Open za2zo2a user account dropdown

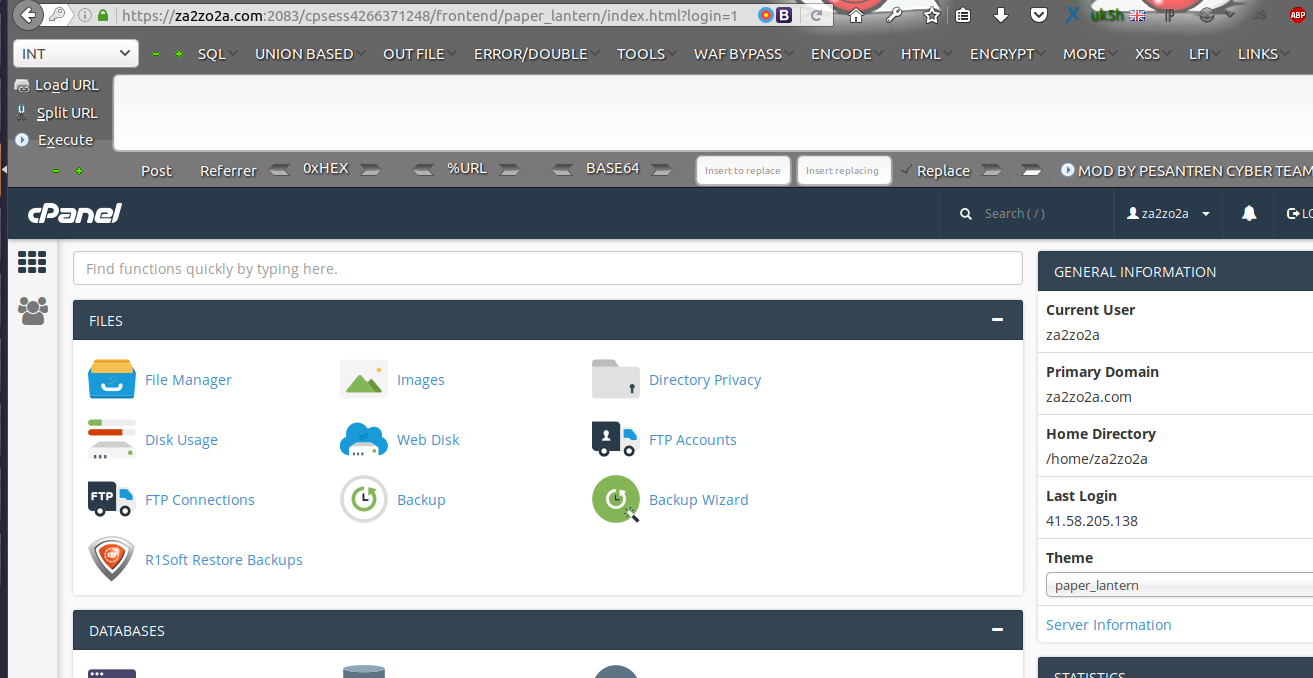pyautogui.click(x=1168, y=213)
